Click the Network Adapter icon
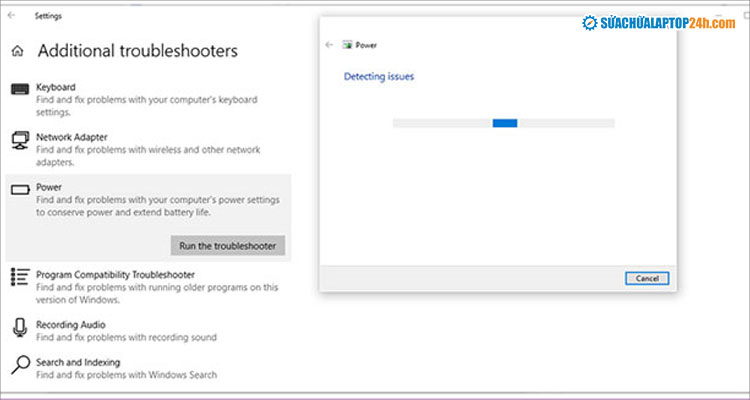 [x=20, y=141]
